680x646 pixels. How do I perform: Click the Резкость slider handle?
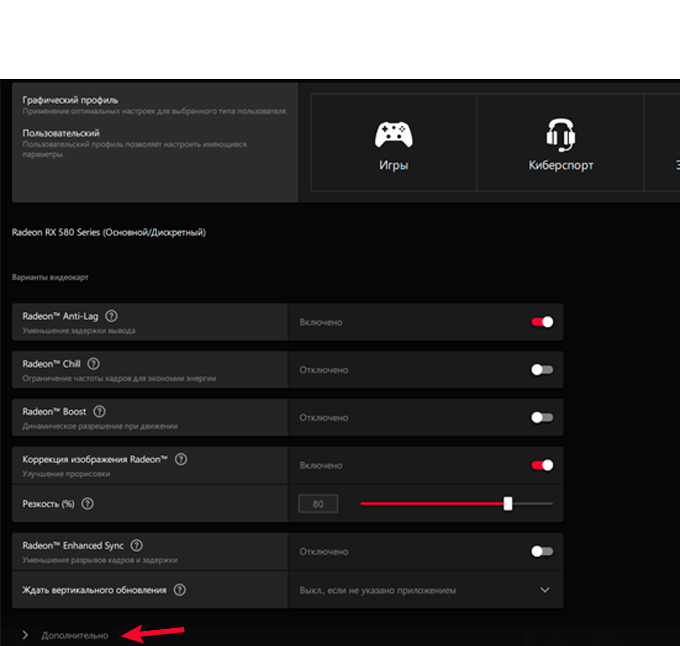(508, 504)
